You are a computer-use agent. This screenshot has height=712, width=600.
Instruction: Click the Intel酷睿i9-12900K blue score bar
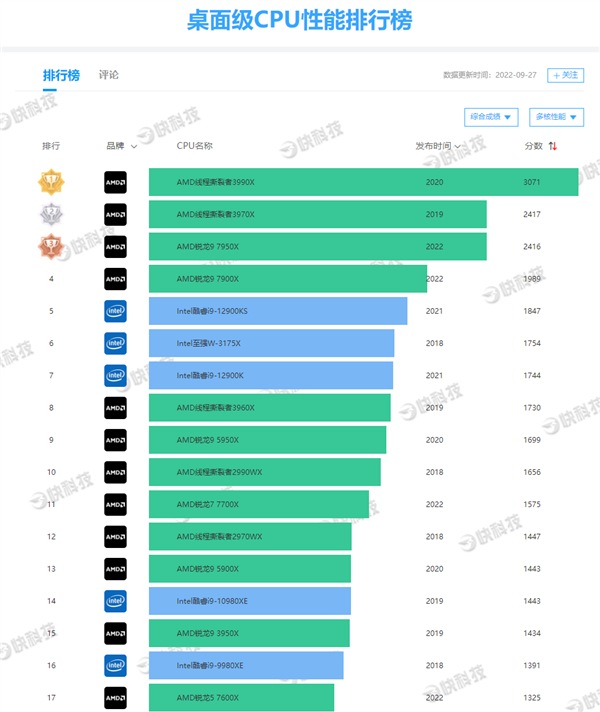point(270,375)
